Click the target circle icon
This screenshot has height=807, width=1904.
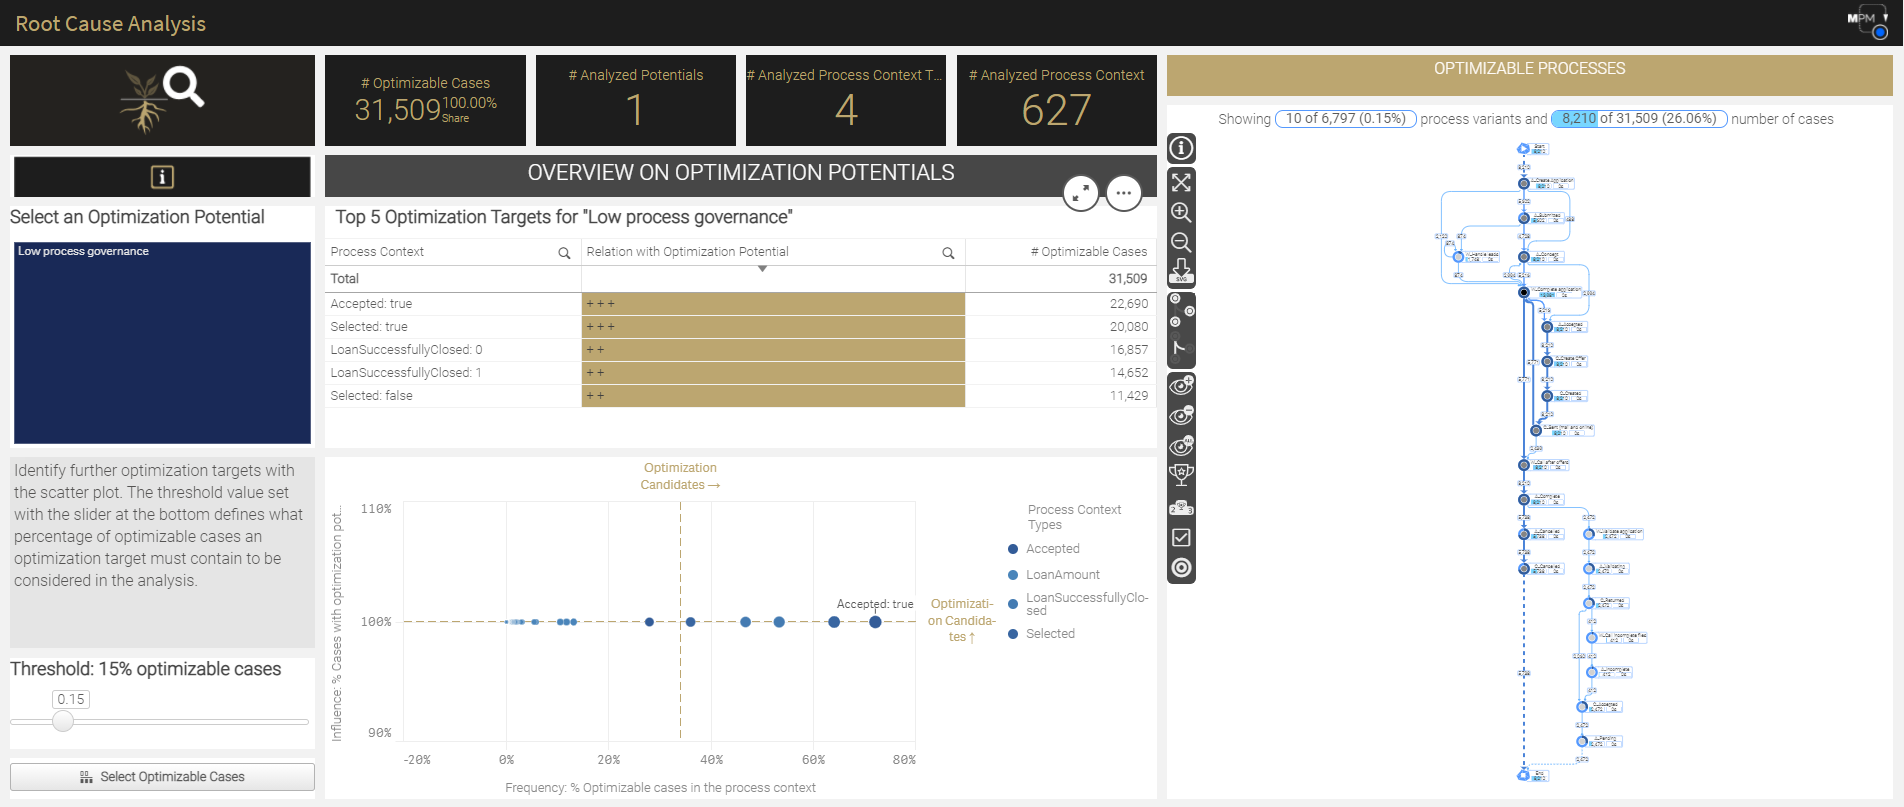(x=1181, y=568)
